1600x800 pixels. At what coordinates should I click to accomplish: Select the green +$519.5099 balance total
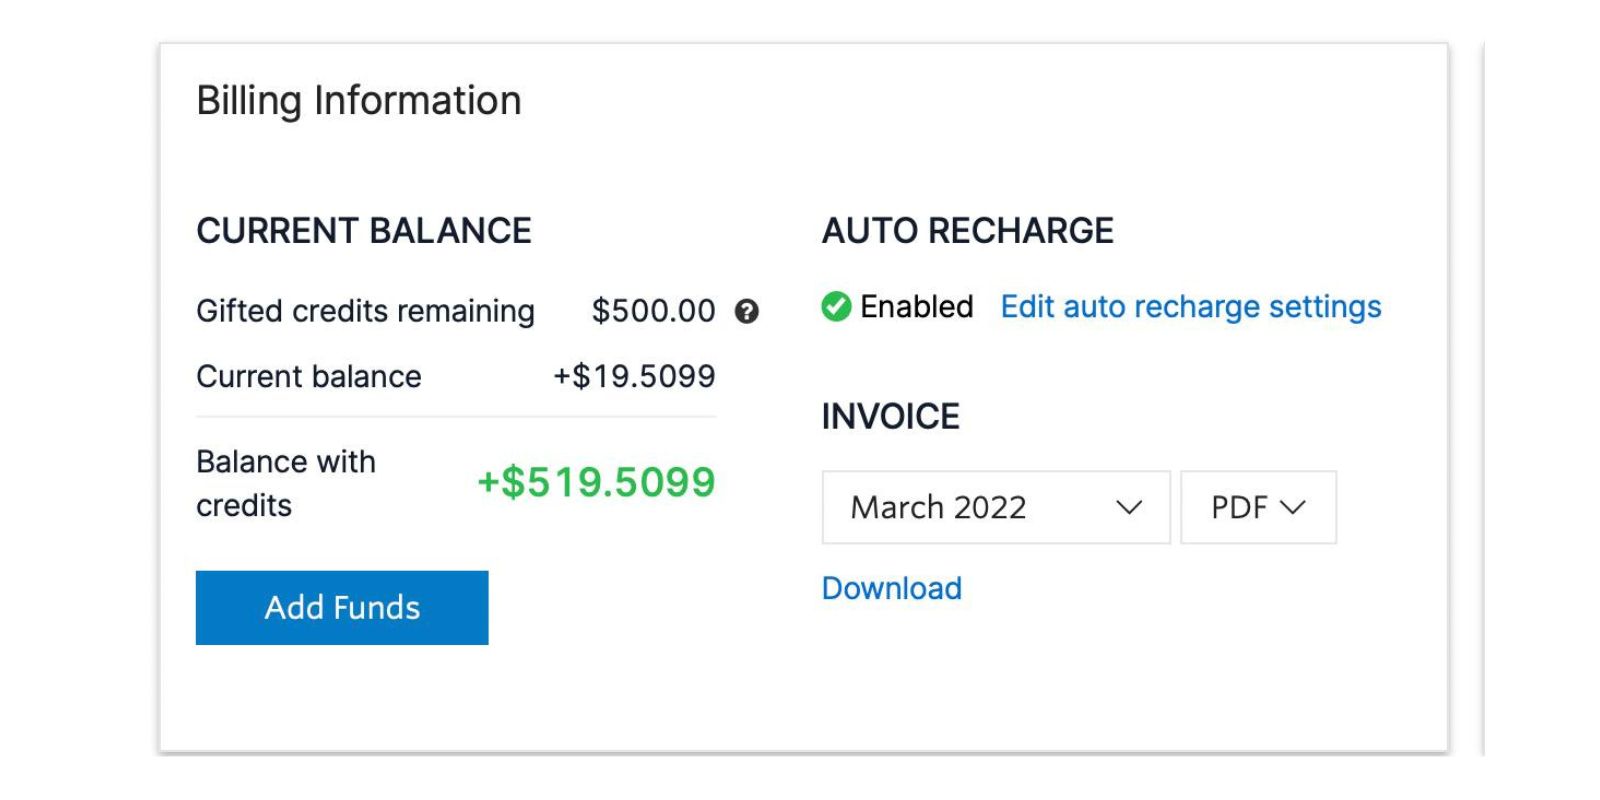coord(597,483)
